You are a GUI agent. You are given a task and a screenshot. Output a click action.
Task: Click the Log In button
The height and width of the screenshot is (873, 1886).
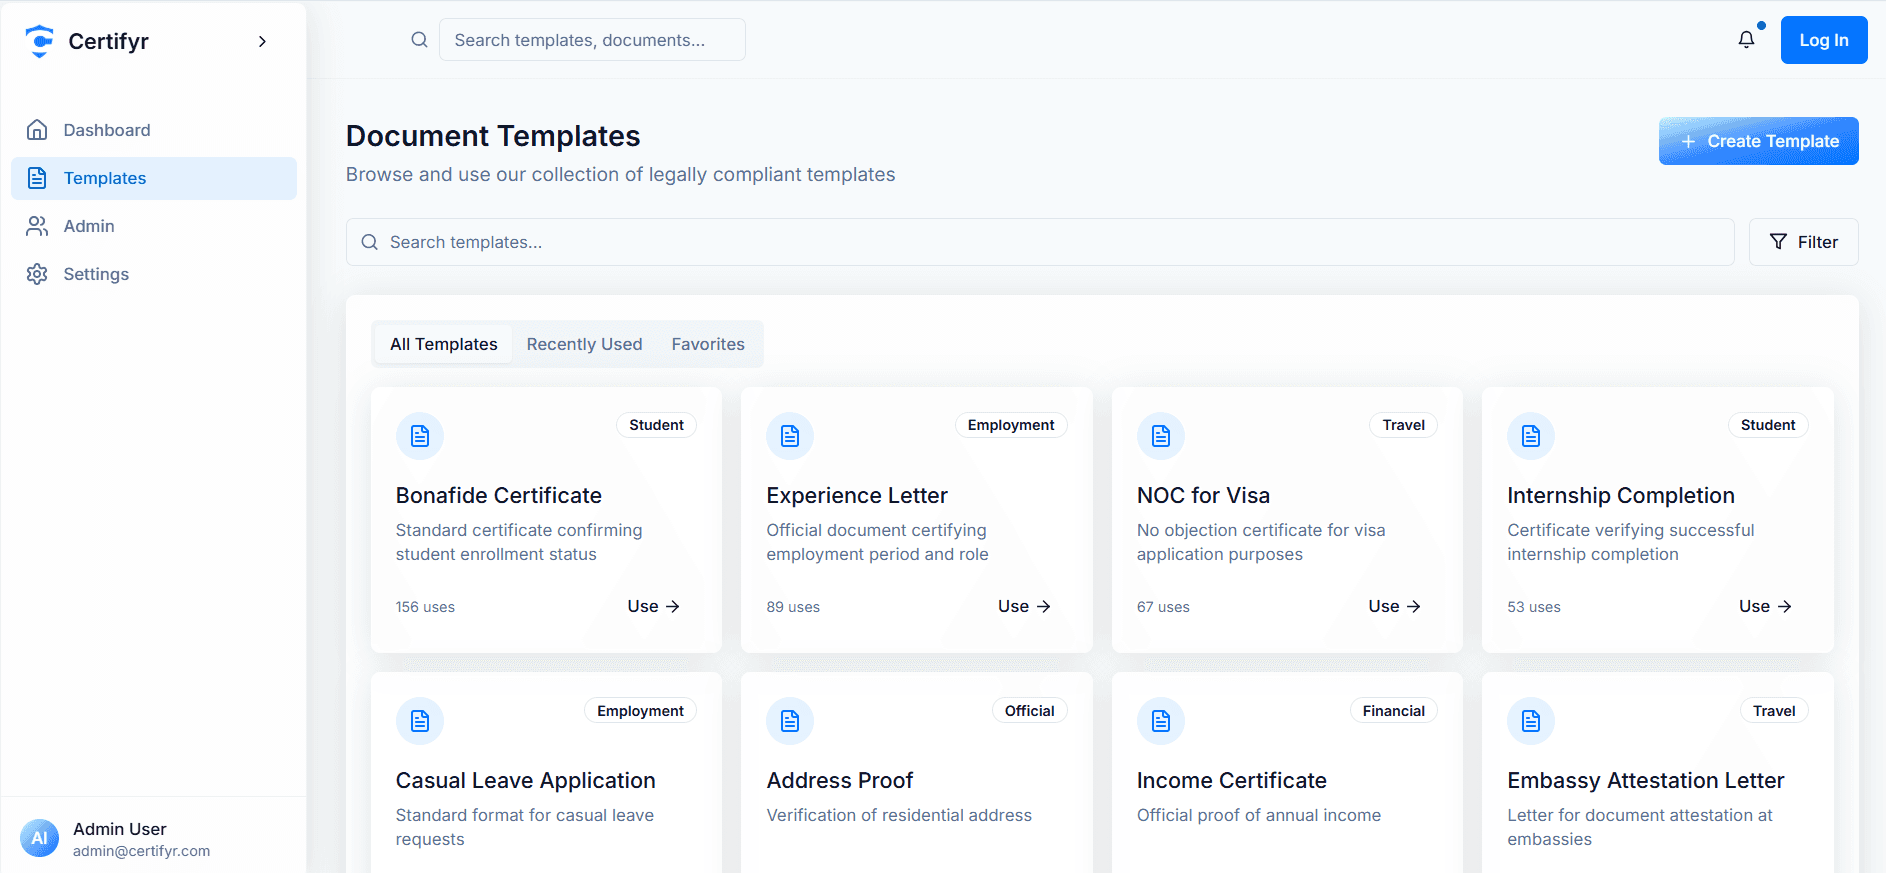tap(1824, 40)
